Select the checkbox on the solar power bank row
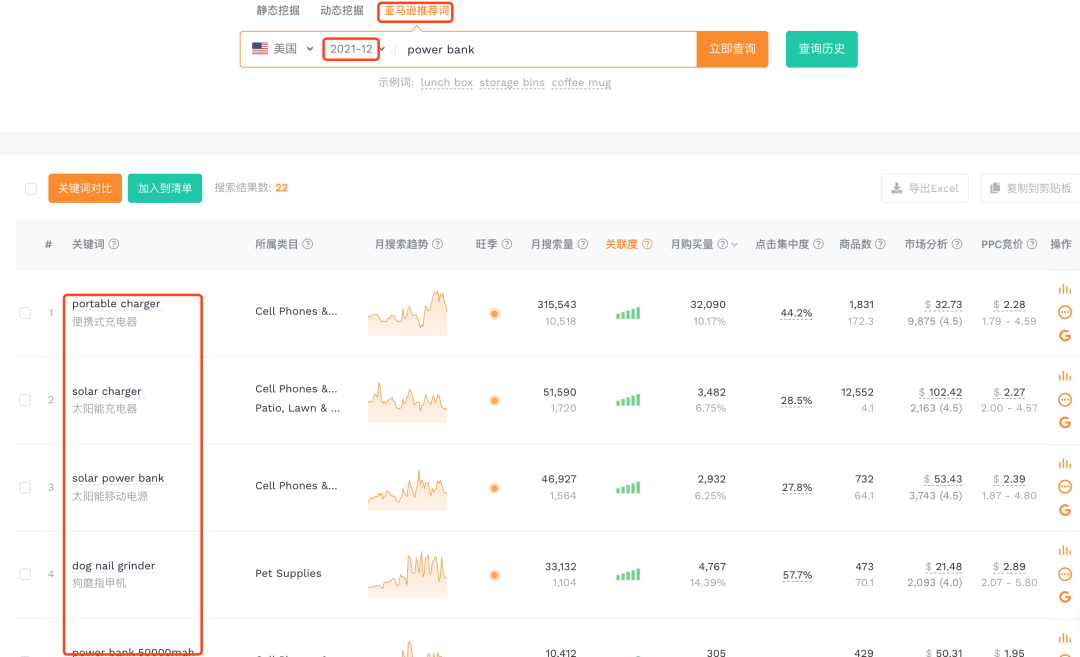This screenshot has height=657, width=1080. [x=25, y=487]
